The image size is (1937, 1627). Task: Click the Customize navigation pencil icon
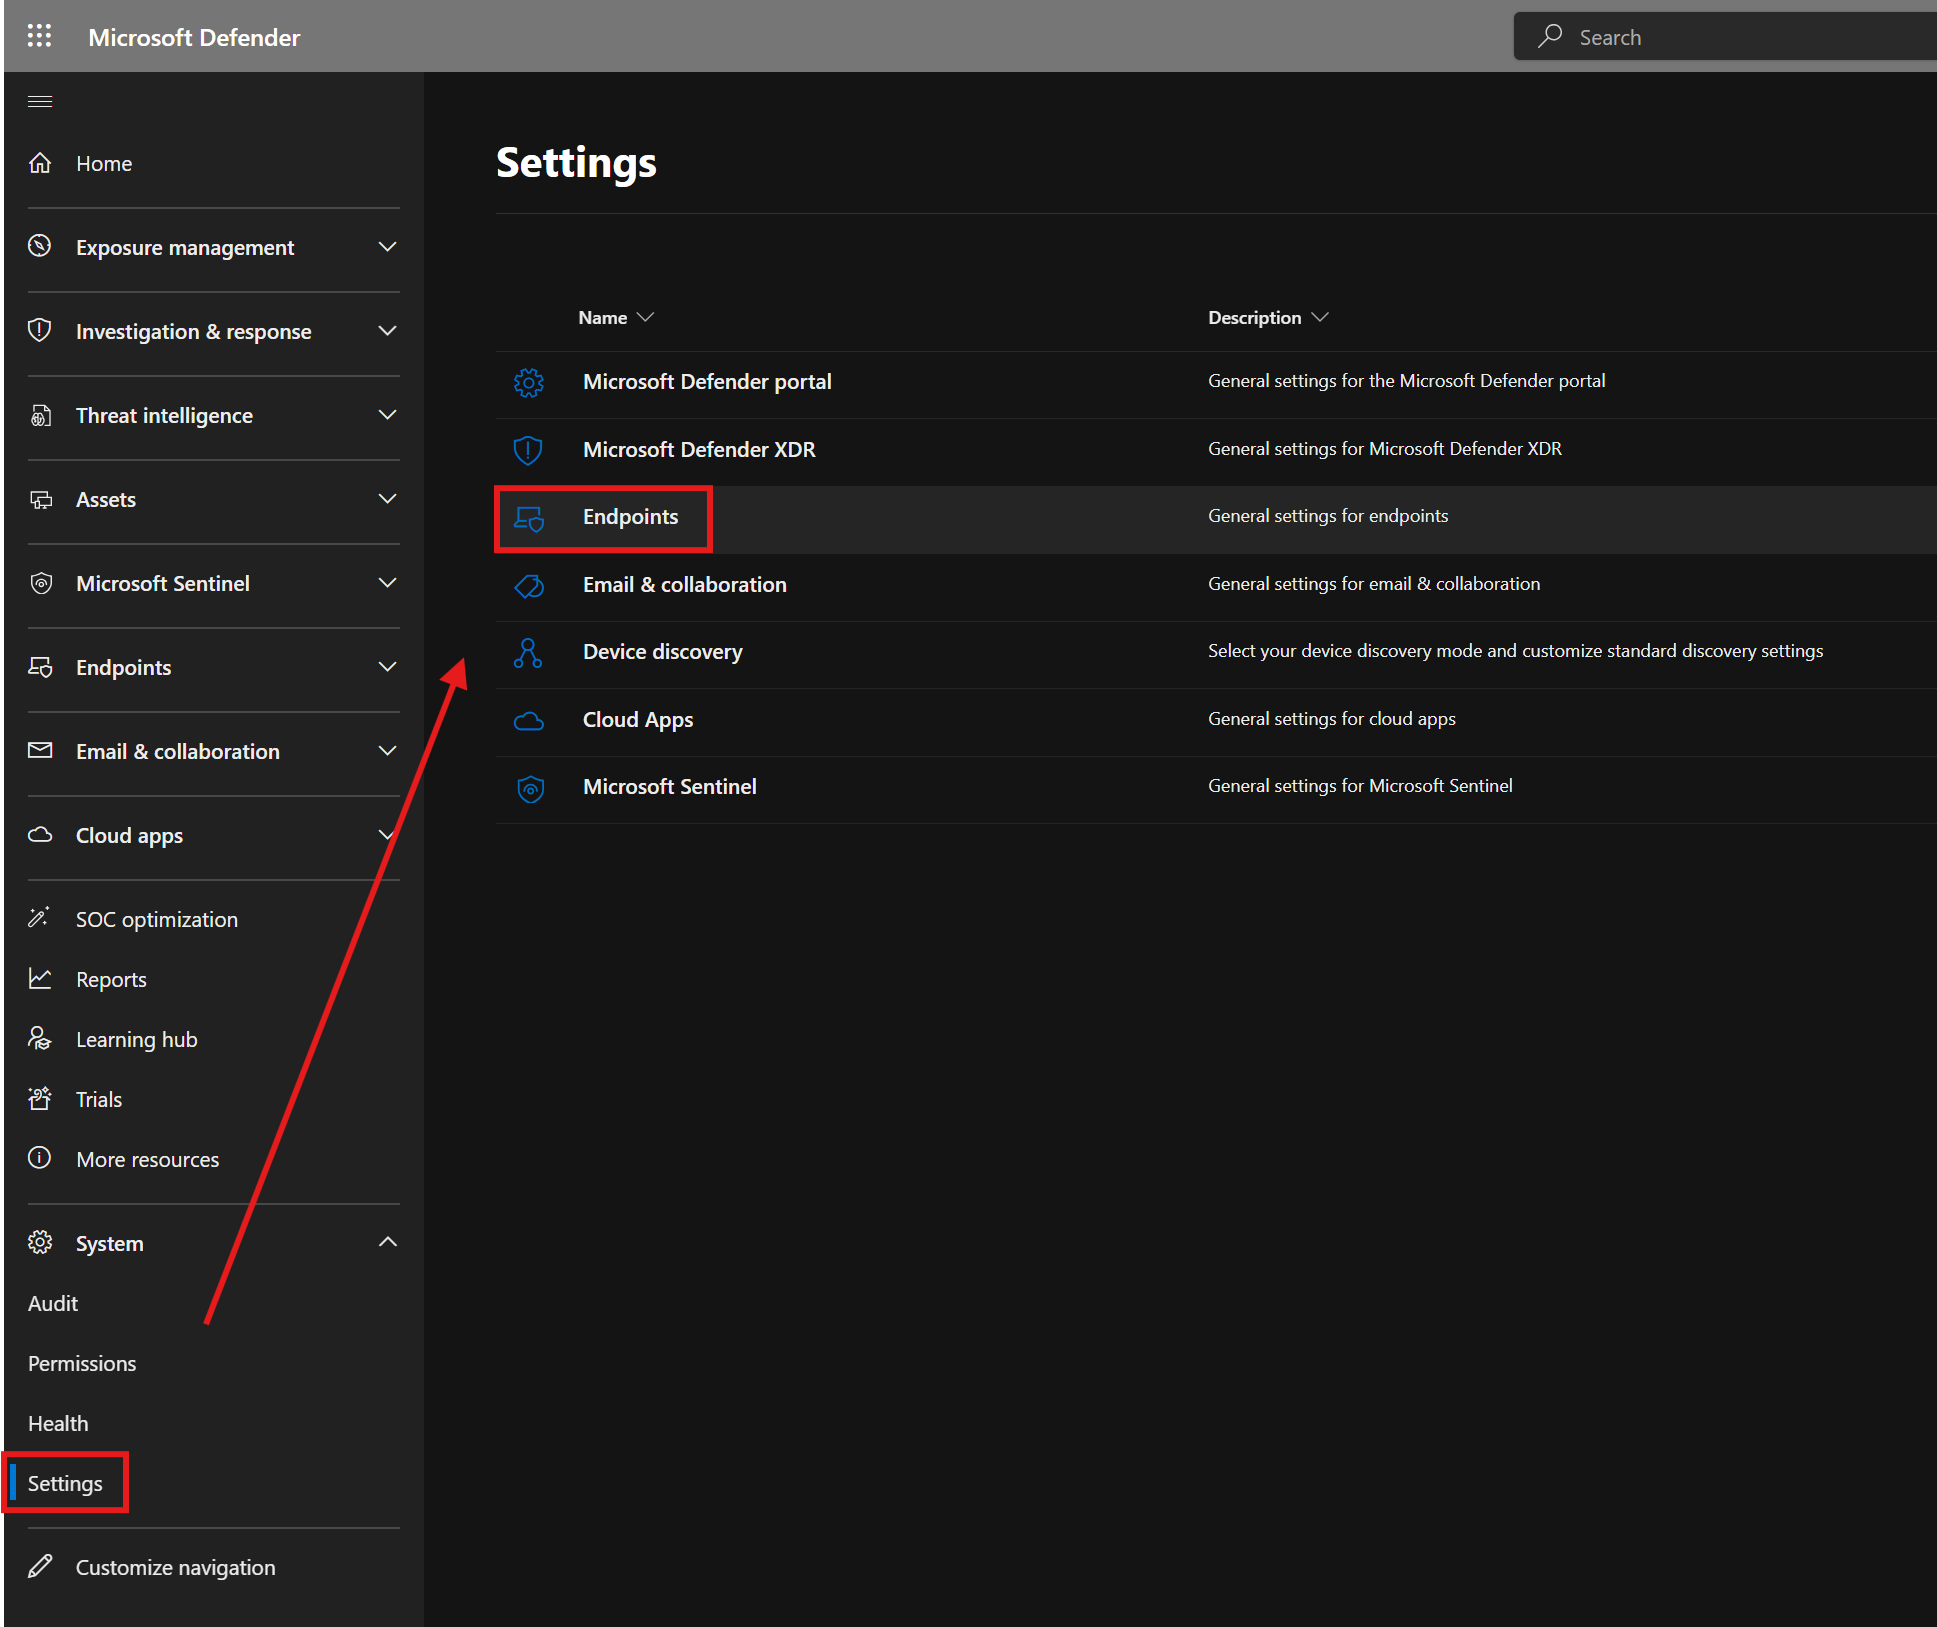[x=40, y=1566]
